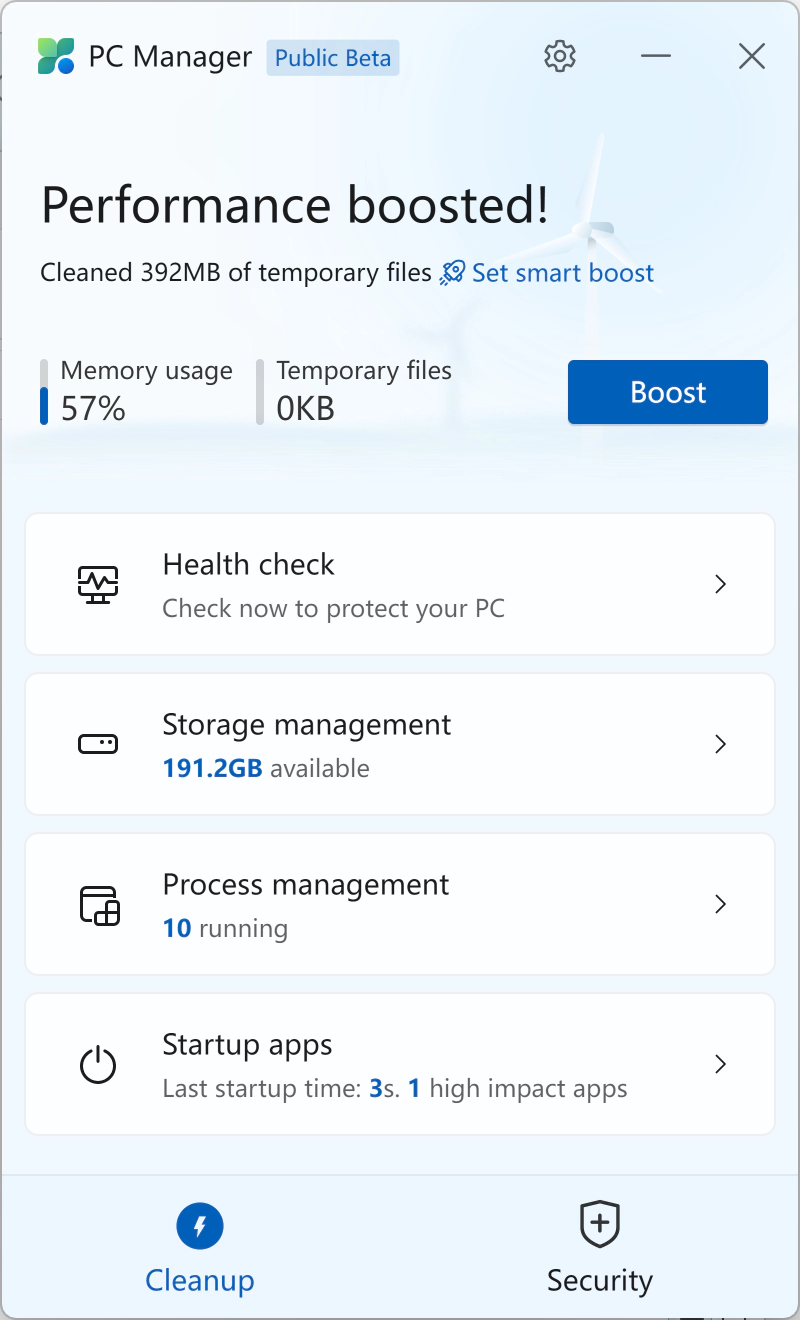Expand Health check with its chevron
The height and width of the screenshot is (1320, 800).
coord(720,584)
